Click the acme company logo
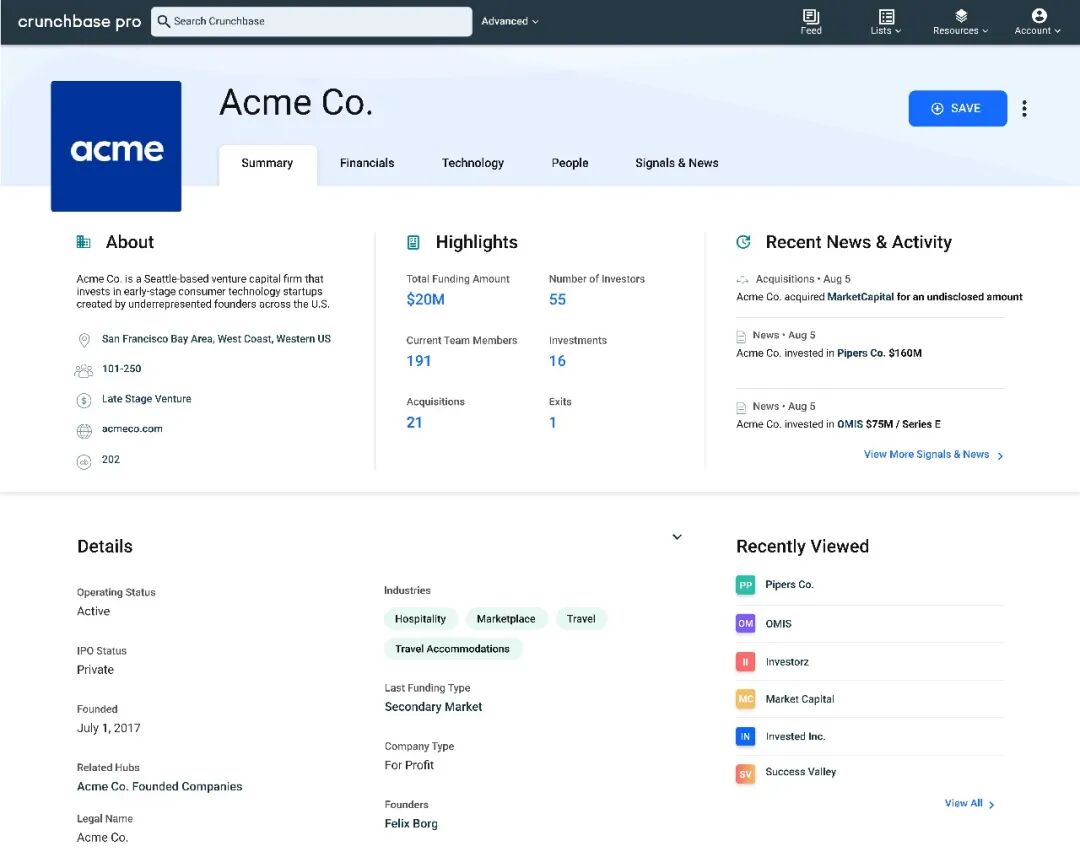Image resolution: width=1080 pixels, height=857 pixels. tap(116, 146)
